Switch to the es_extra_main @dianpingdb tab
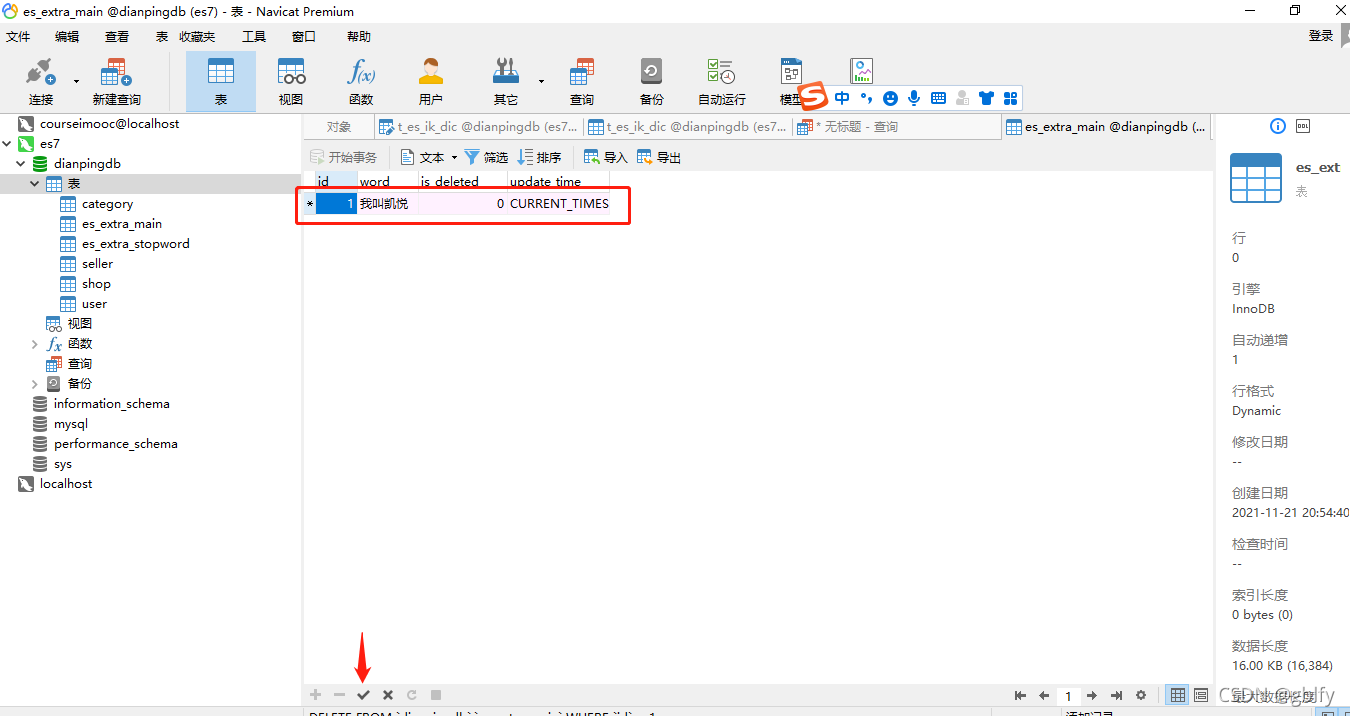Screen dimensions: 1350x716 pyautogui.click(x=1106, y=127)
